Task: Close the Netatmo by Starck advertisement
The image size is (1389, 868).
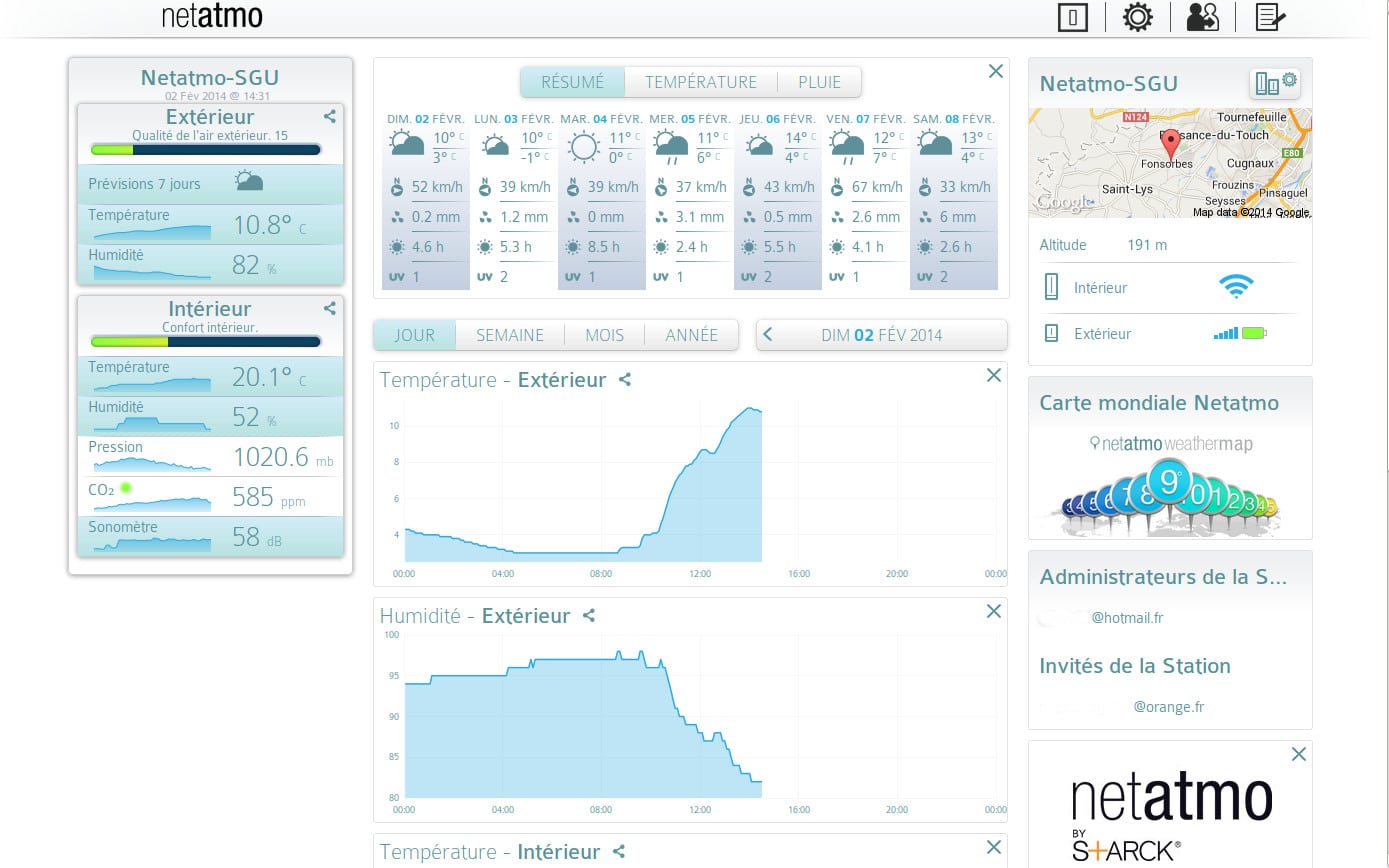Action: click(x=1298, y=754)
